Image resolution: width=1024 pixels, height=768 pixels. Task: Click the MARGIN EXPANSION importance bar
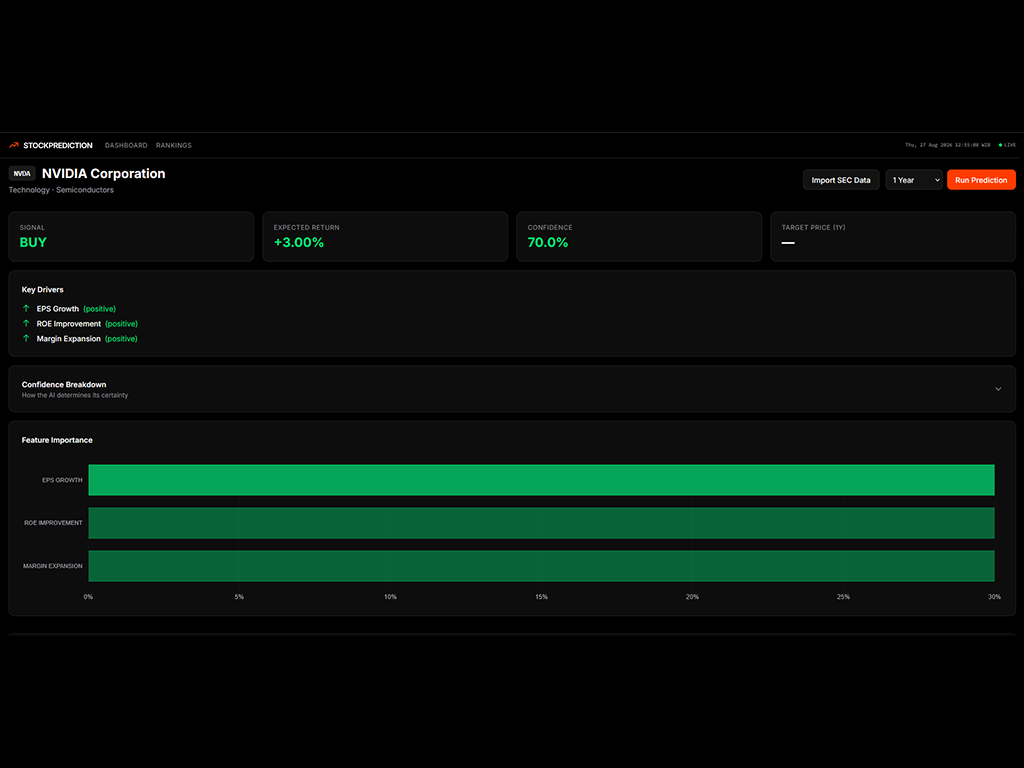click(x=541, y=566)
